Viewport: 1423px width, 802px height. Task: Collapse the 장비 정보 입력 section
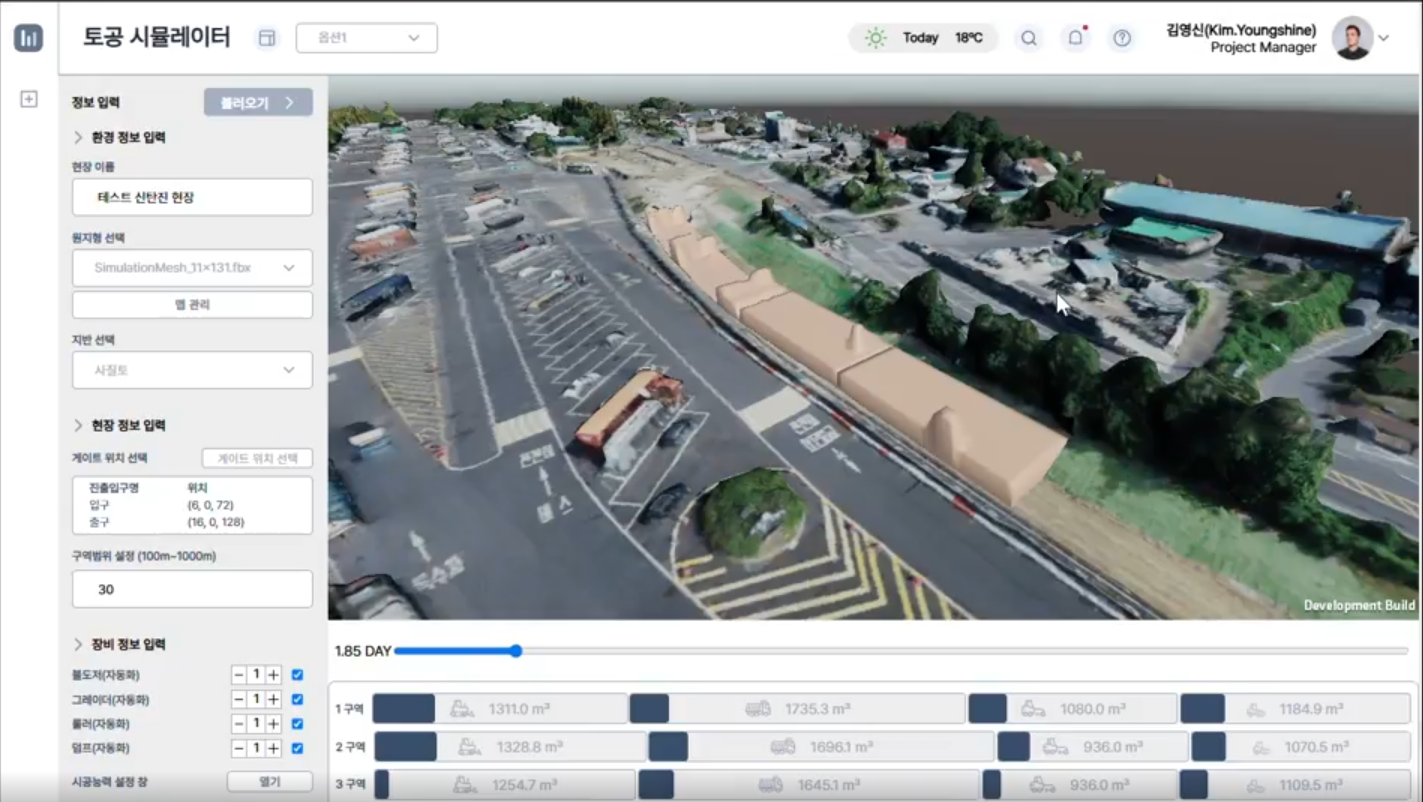click(79, 645)
